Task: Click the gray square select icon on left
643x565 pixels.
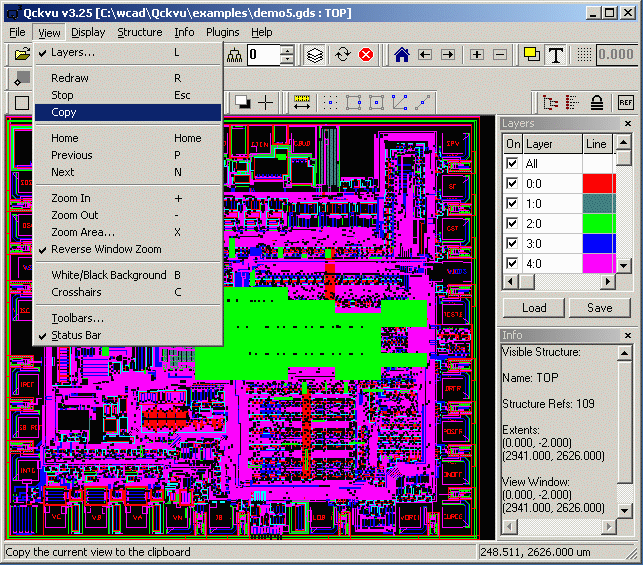Action: pyautogui.click(x=22, y=79)
